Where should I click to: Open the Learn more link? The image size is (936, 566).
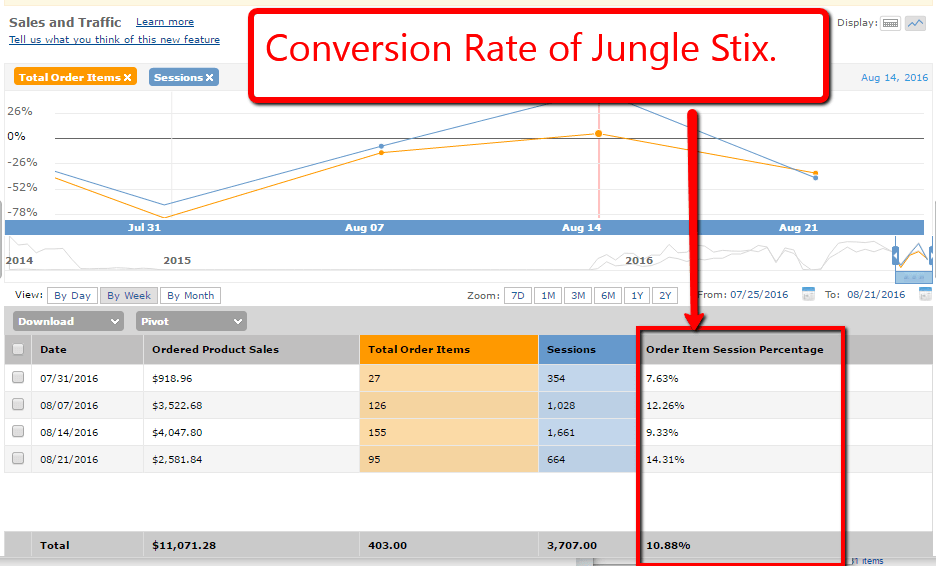click(165, 21)
